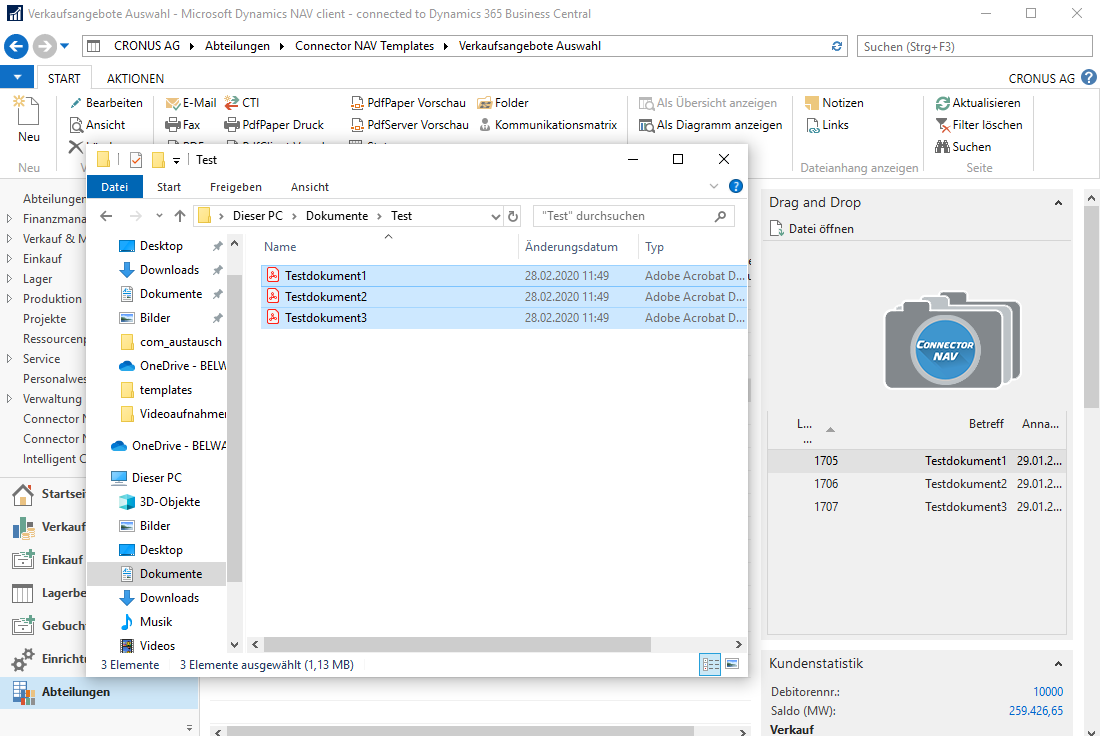Refresh the Explorer Test folder

(513, 216)
